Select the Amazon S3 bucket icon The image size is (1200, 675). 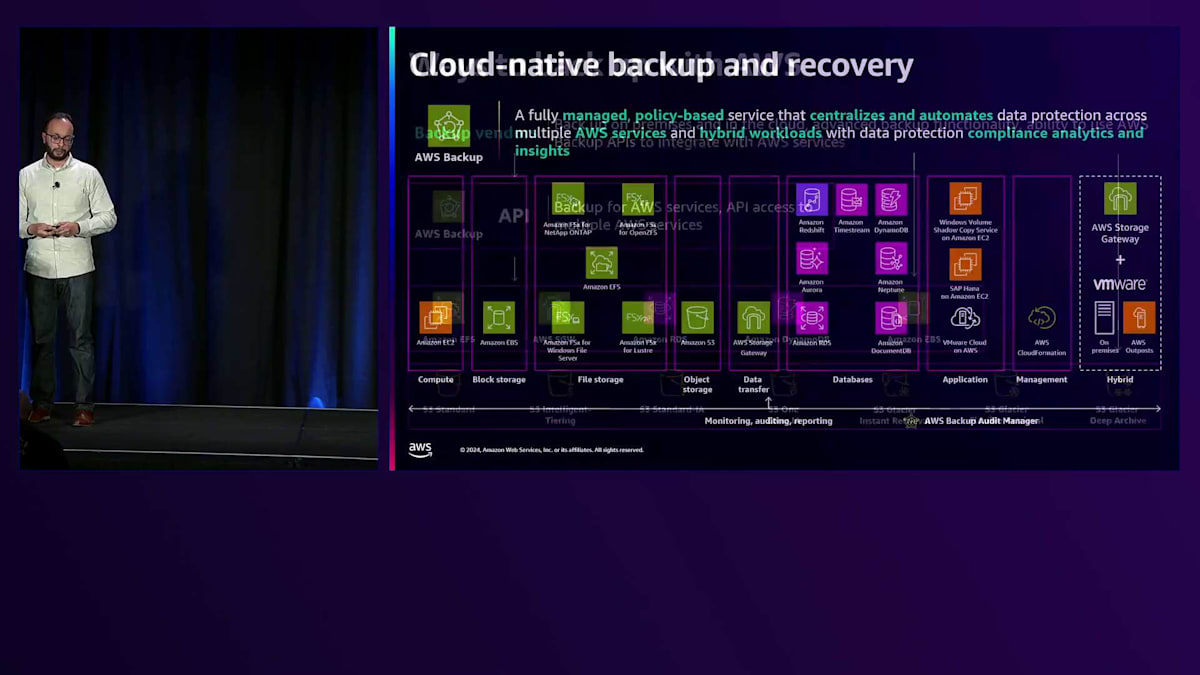[698, 317]
